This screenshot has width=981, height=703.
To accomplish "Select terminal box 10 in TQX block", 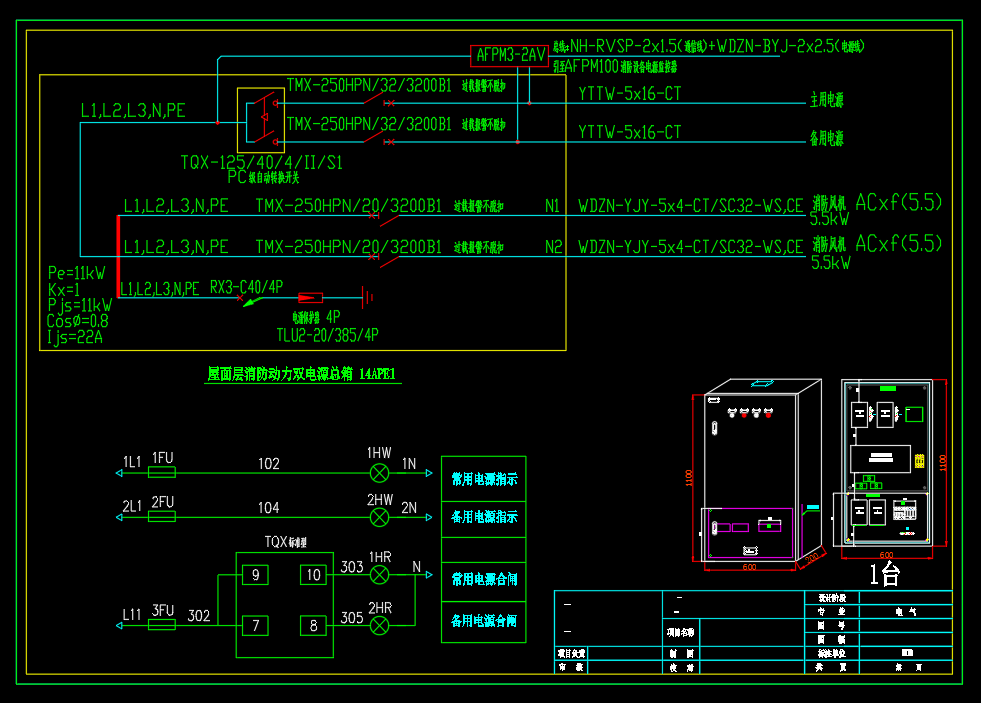I will point(313,575).
